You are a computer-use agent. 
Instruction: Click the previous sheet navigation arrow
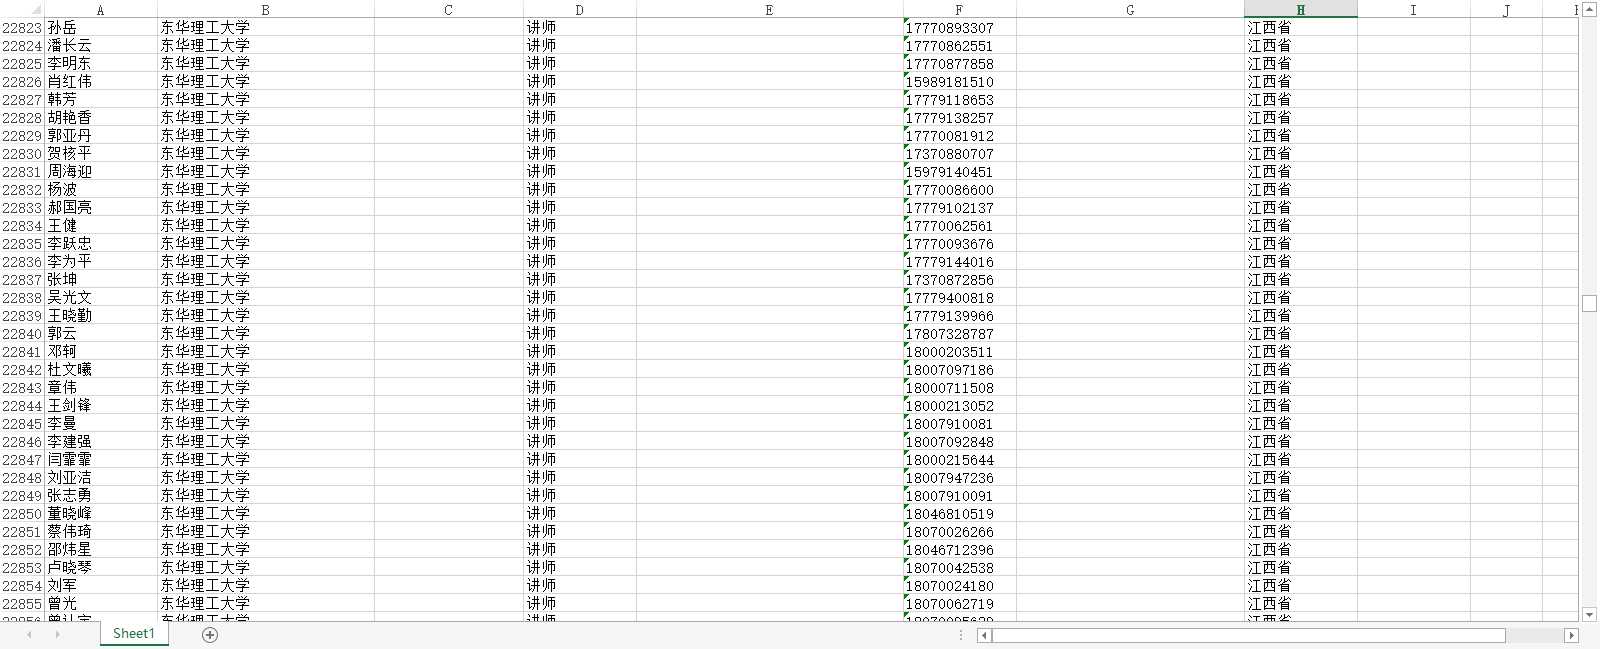point(29,635)
